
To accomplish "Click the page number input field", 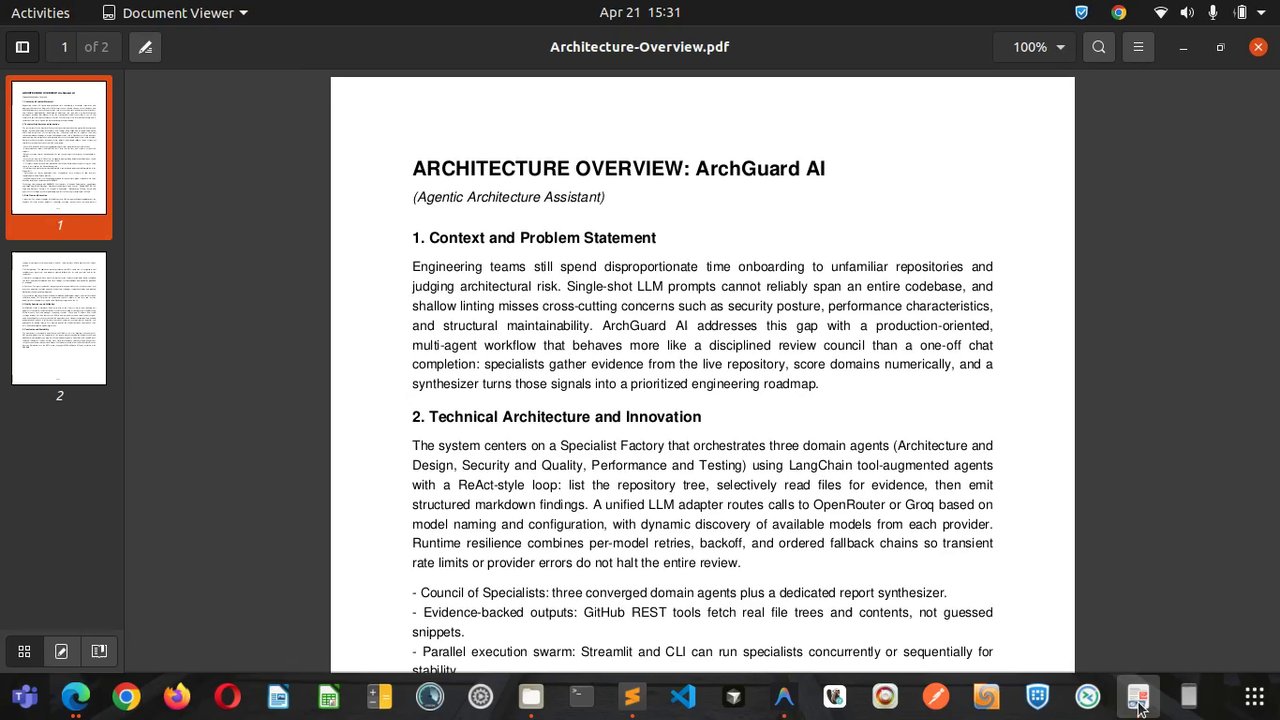I will point(64,47).
